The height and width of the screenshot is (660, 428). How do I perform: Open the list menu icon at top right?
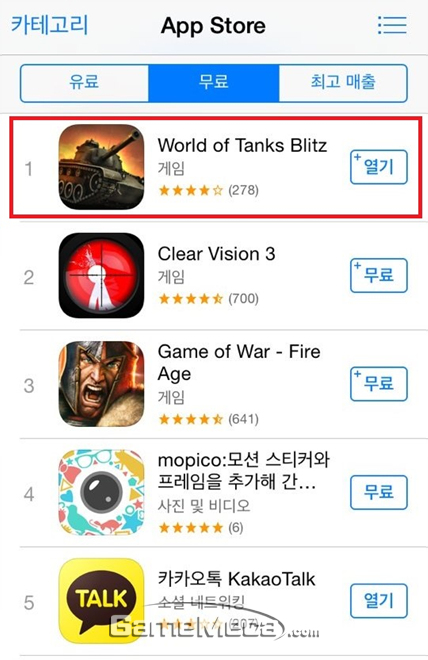[x=392, y=25]
